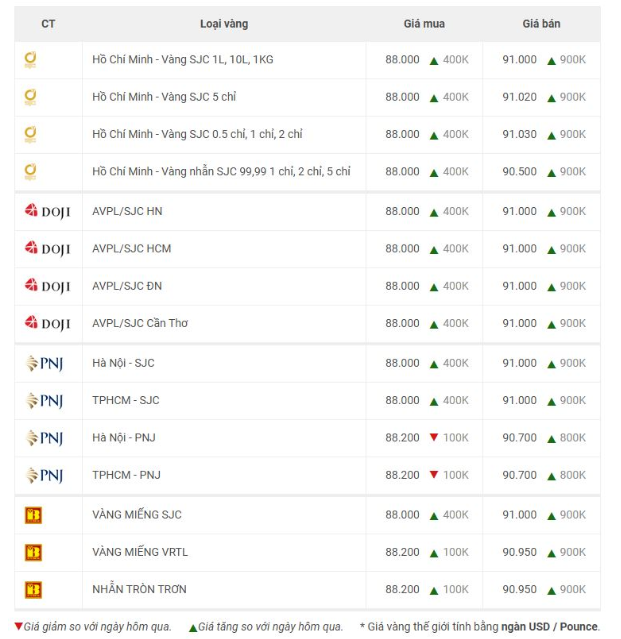This screenshot has height=639, width=621.
Task: Click the CT column header
Action: (x=48, y=24)
